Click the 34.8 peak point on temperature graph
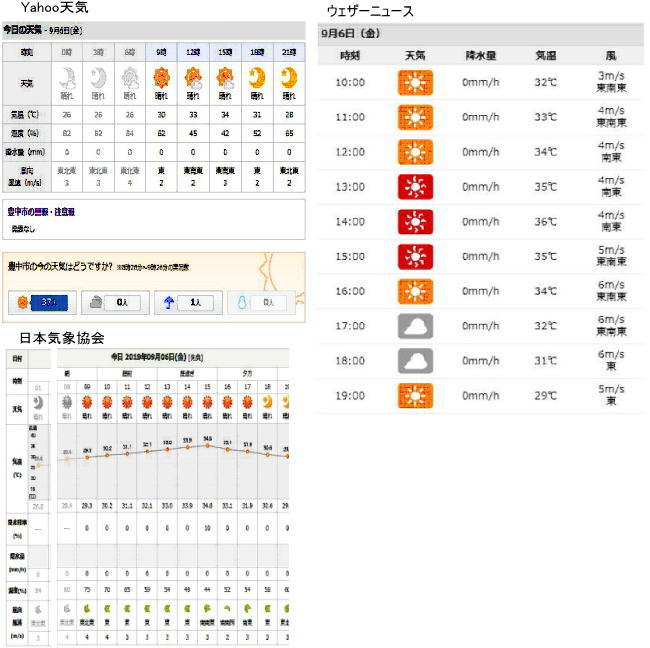Screen dimensions: 650x648 point(207,446)
